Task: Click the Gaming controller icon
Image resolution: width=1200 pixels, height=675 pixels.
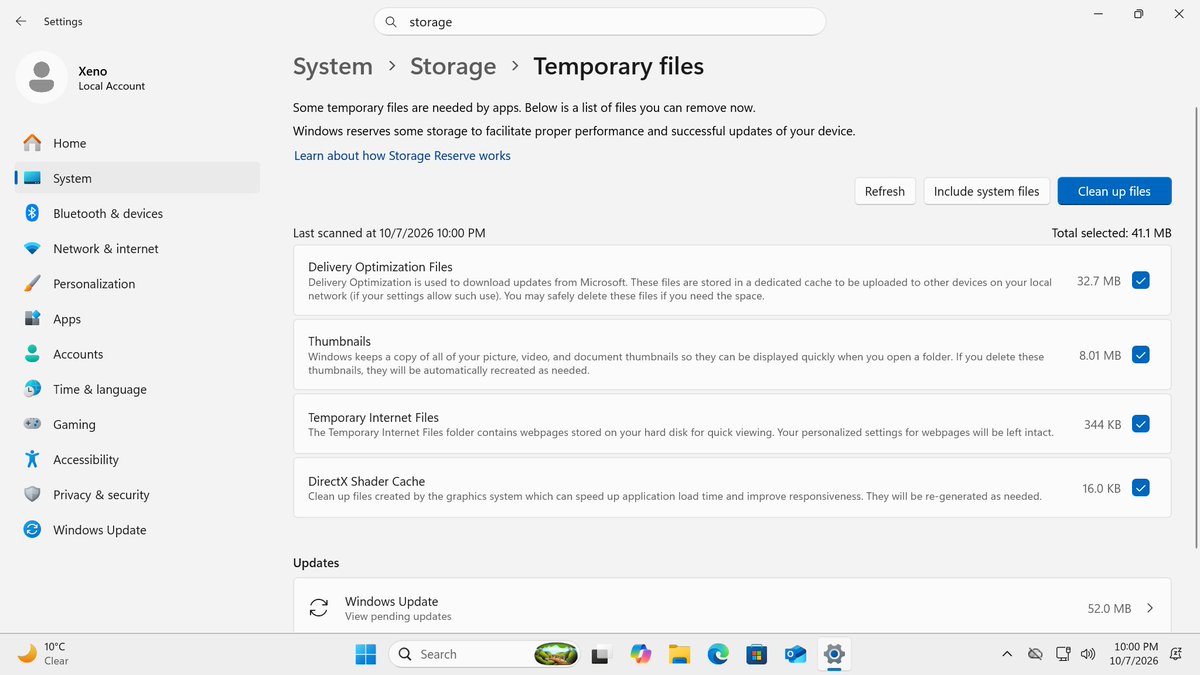Action: 32,424
